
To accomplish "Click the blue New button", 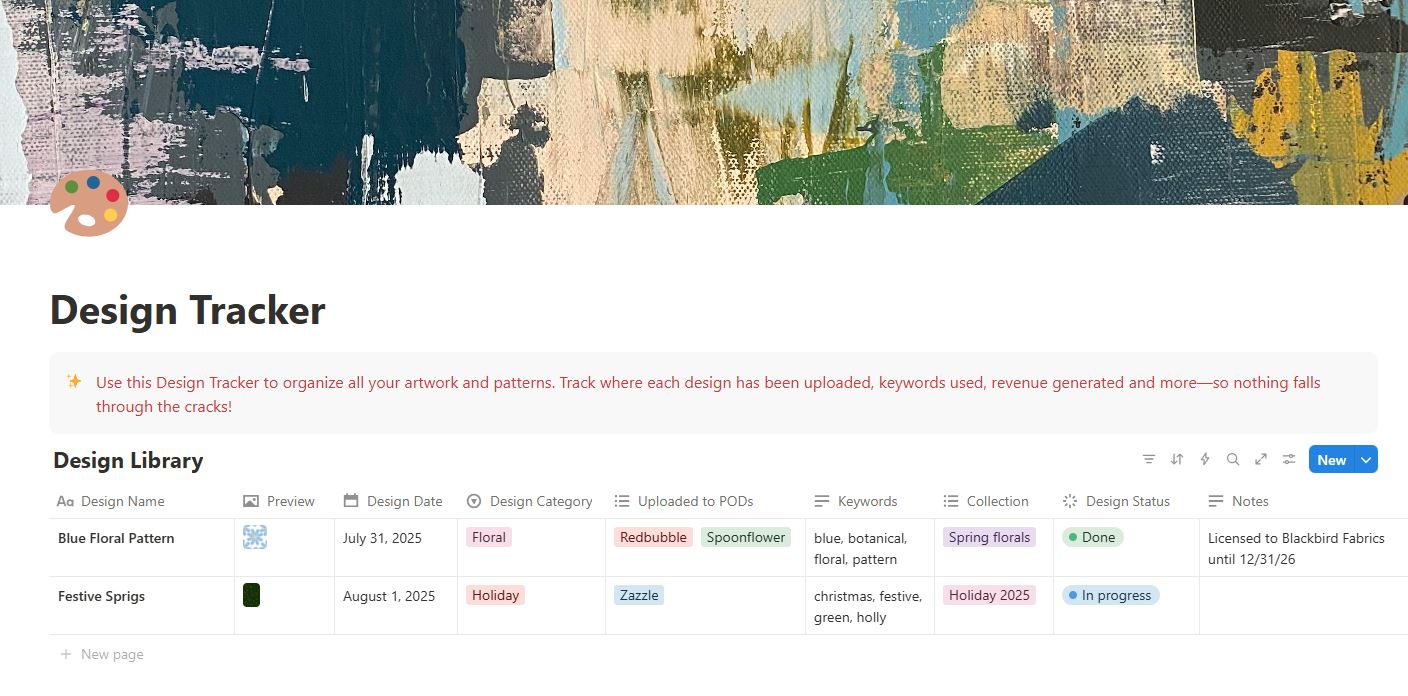I will tap(1332, 460).
